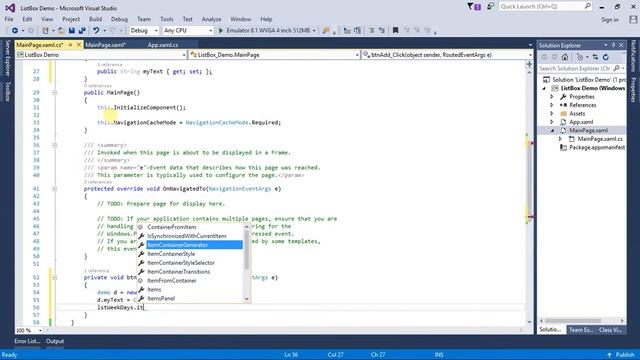
Task: Click the account avatar icon next to Sign in
Action: [633, 19]
